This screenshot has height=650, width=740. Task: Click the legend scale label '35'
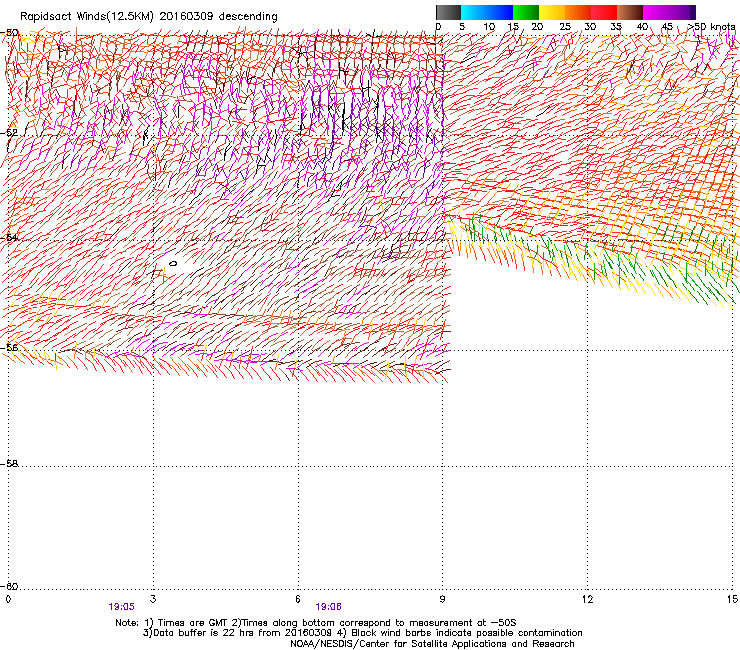tap(616, 27)
